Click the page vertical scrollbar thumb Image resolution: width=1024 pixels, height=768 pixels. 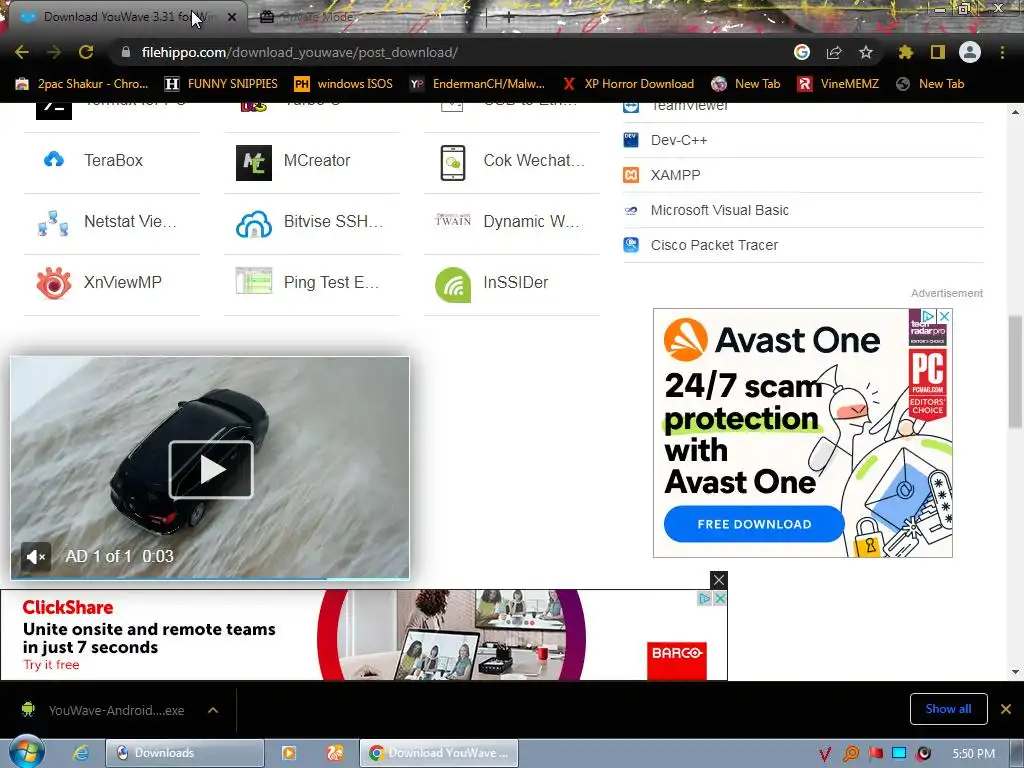click(1015, 371)
